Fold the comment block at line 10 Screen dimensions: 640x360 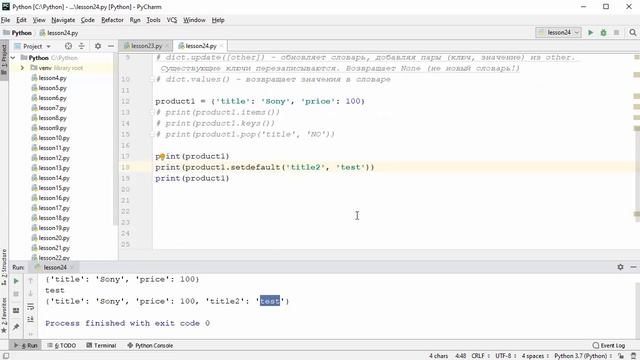click(152, 79)
